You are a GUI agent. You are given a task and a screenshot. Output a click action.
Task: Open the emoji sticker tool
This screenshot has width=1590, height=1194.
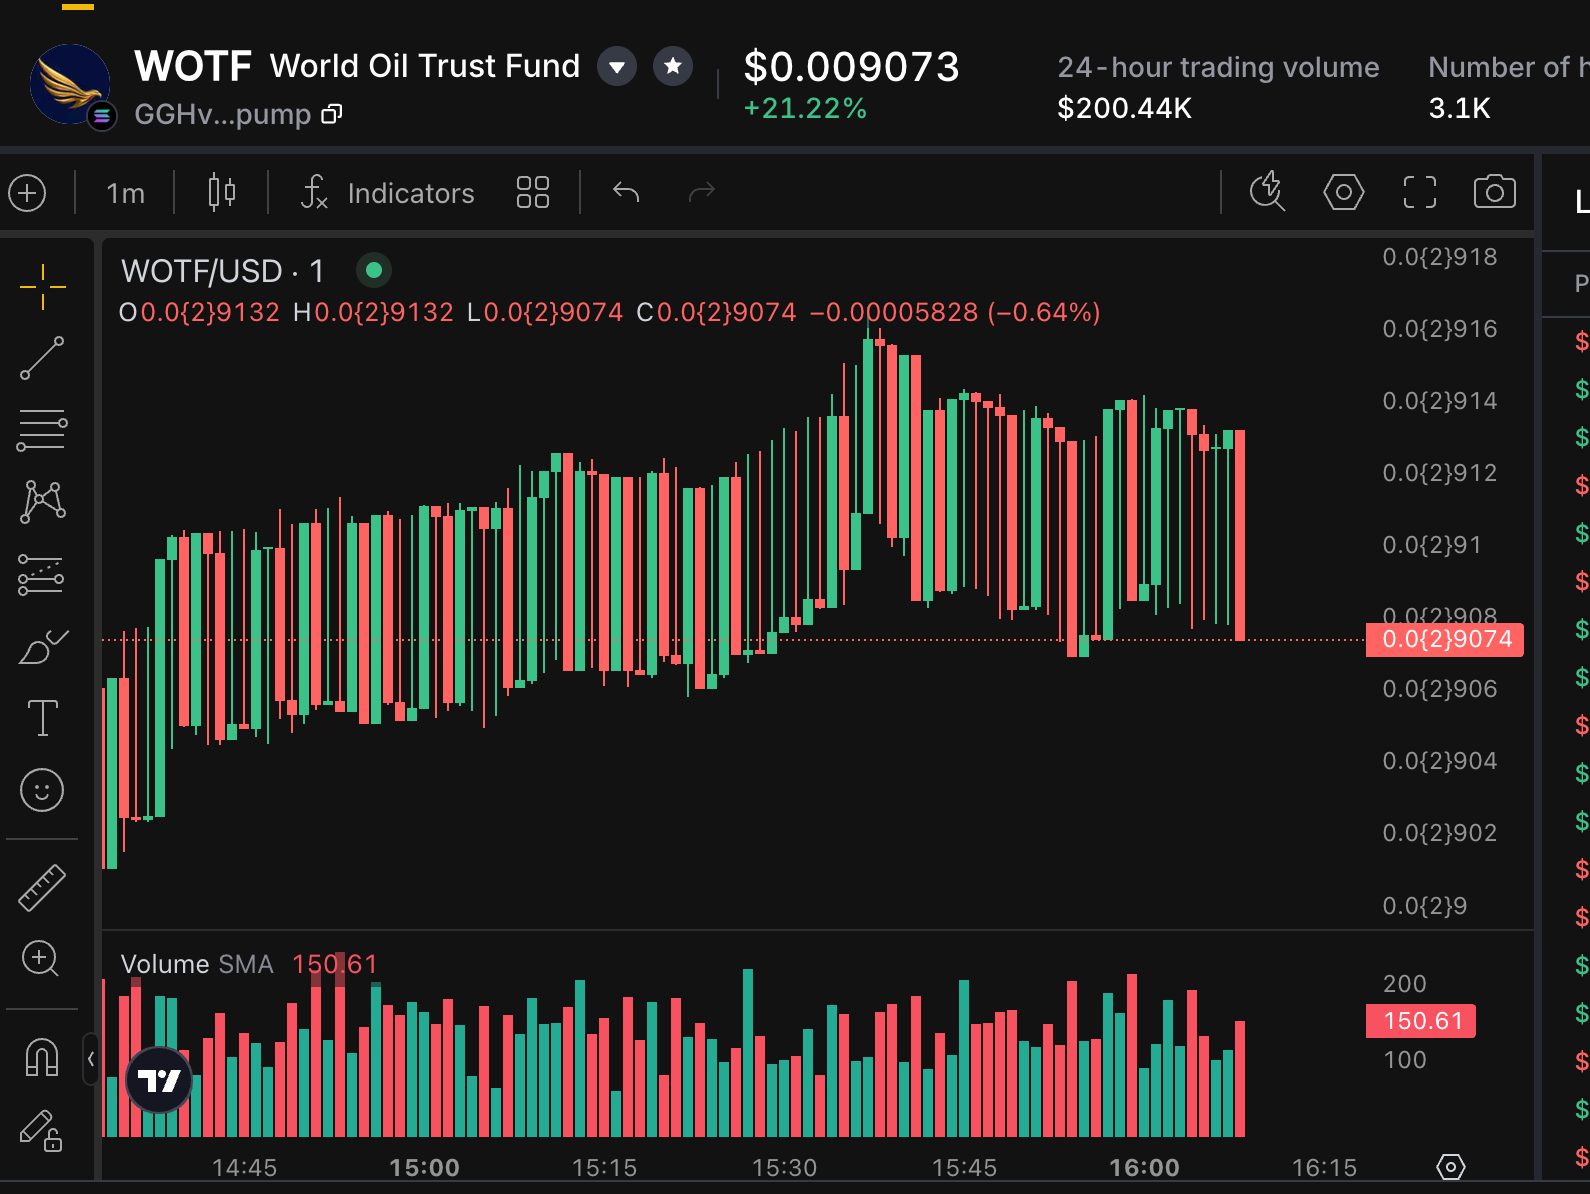point(42,790)
